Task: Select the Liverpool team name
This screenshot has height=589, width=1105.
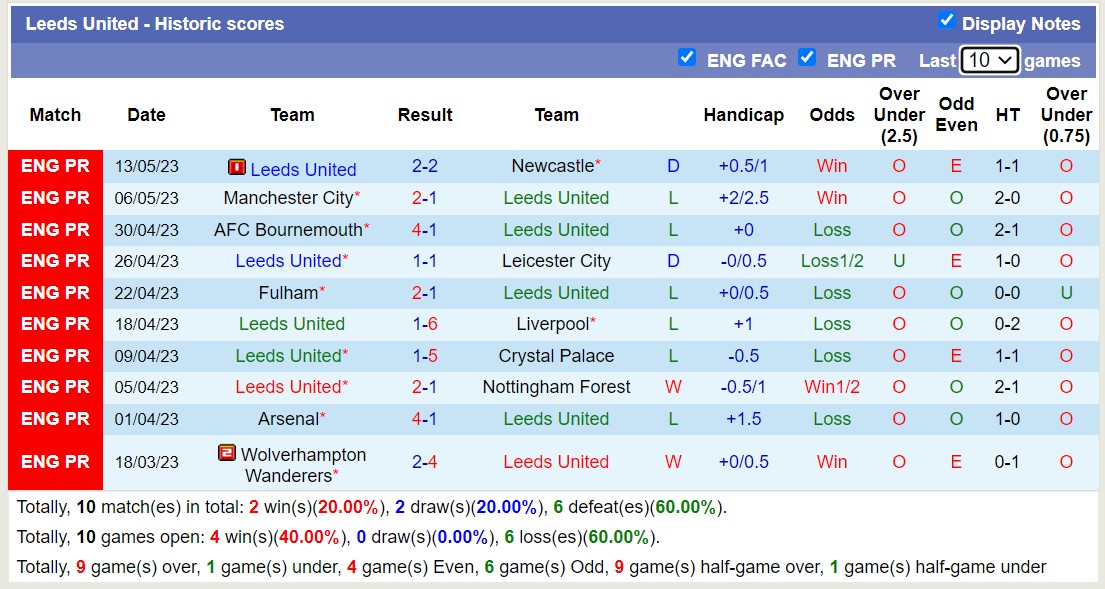Action: (x=552, y=324)
